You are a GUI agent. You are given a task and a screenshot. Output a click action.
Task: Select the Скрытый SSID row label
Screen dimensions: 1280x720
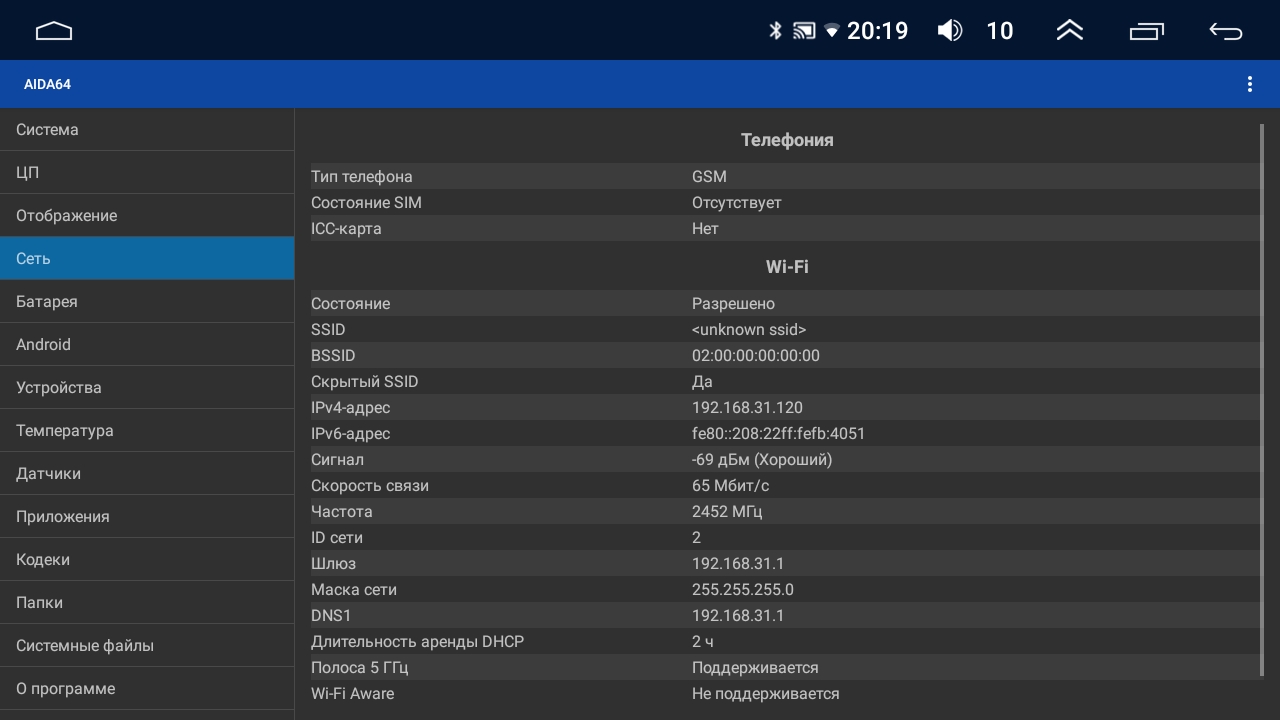365,382
